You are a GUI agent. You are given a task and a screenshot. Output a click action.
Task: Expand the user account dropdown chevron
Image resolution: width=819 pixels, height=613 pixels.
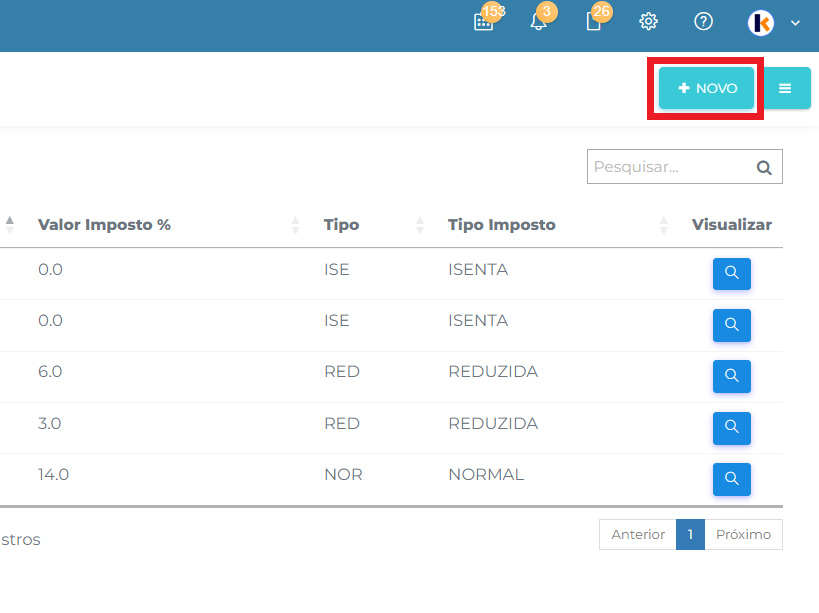pos(796,23)
